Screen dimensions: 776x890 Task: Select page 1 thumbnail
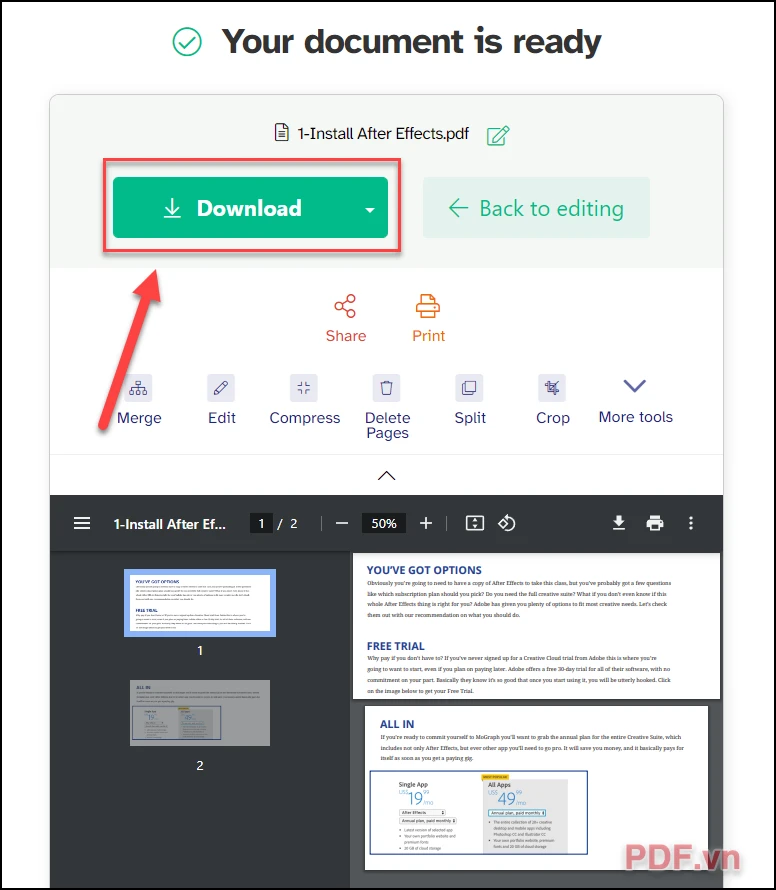click(x=200, y=603)
